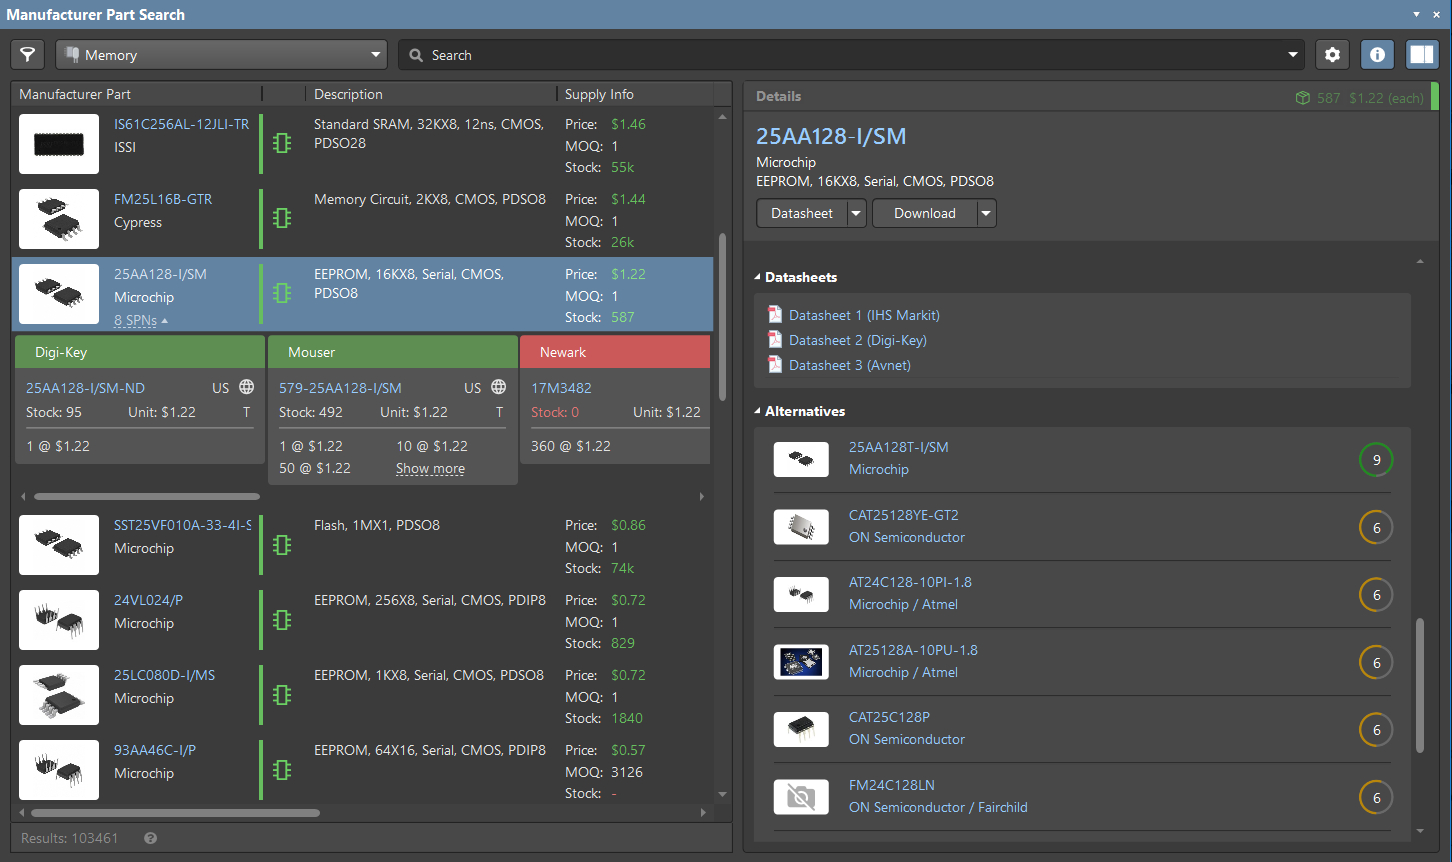Open the filter panel funnel icon
The height and width of the screenshot is (862, 1452).
click(28, 55)
